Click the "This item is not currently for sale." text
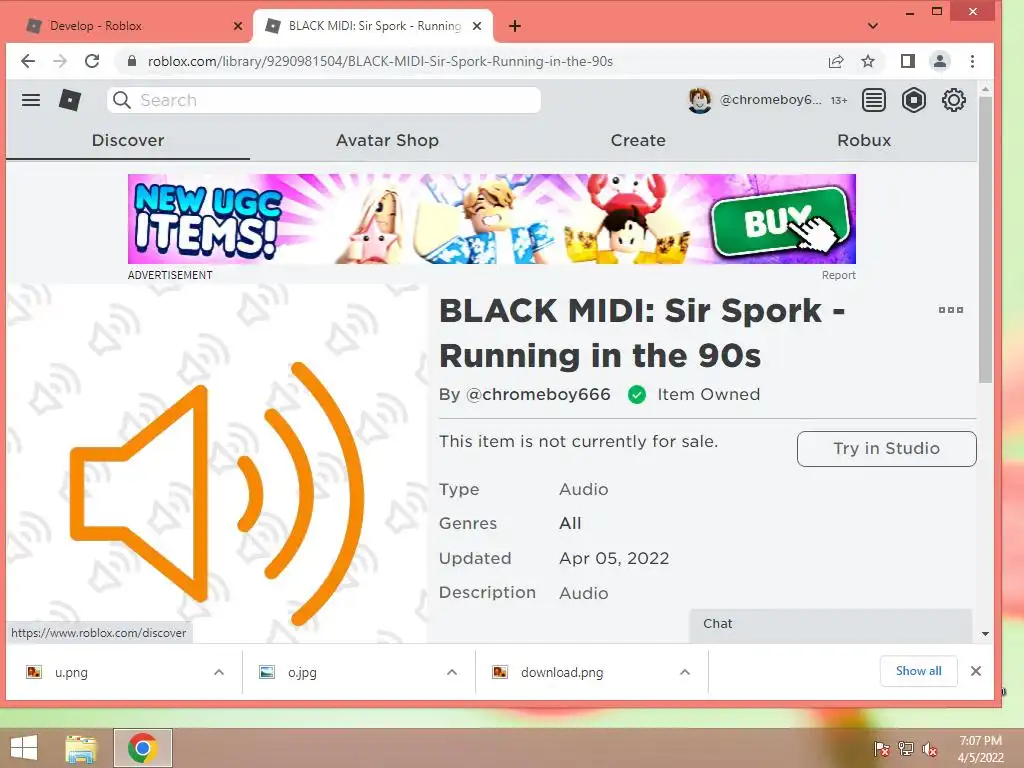 click(x=579, y=441)
